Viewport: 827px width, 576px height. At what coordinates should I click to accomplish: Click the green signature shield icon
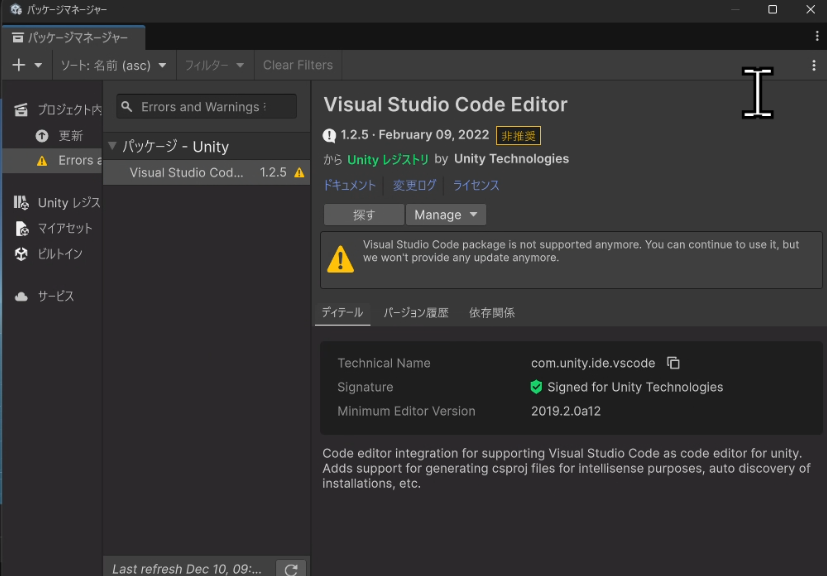coord(536,387)
